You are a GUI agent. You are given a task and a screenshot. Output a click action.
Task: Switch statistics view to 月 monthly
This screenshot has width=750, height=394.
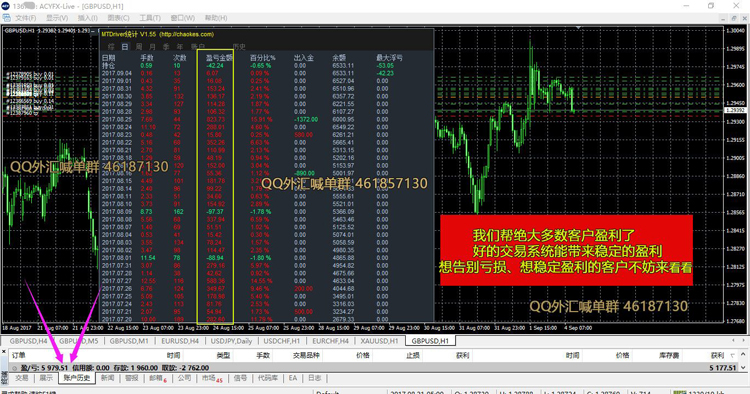(152, 46)
